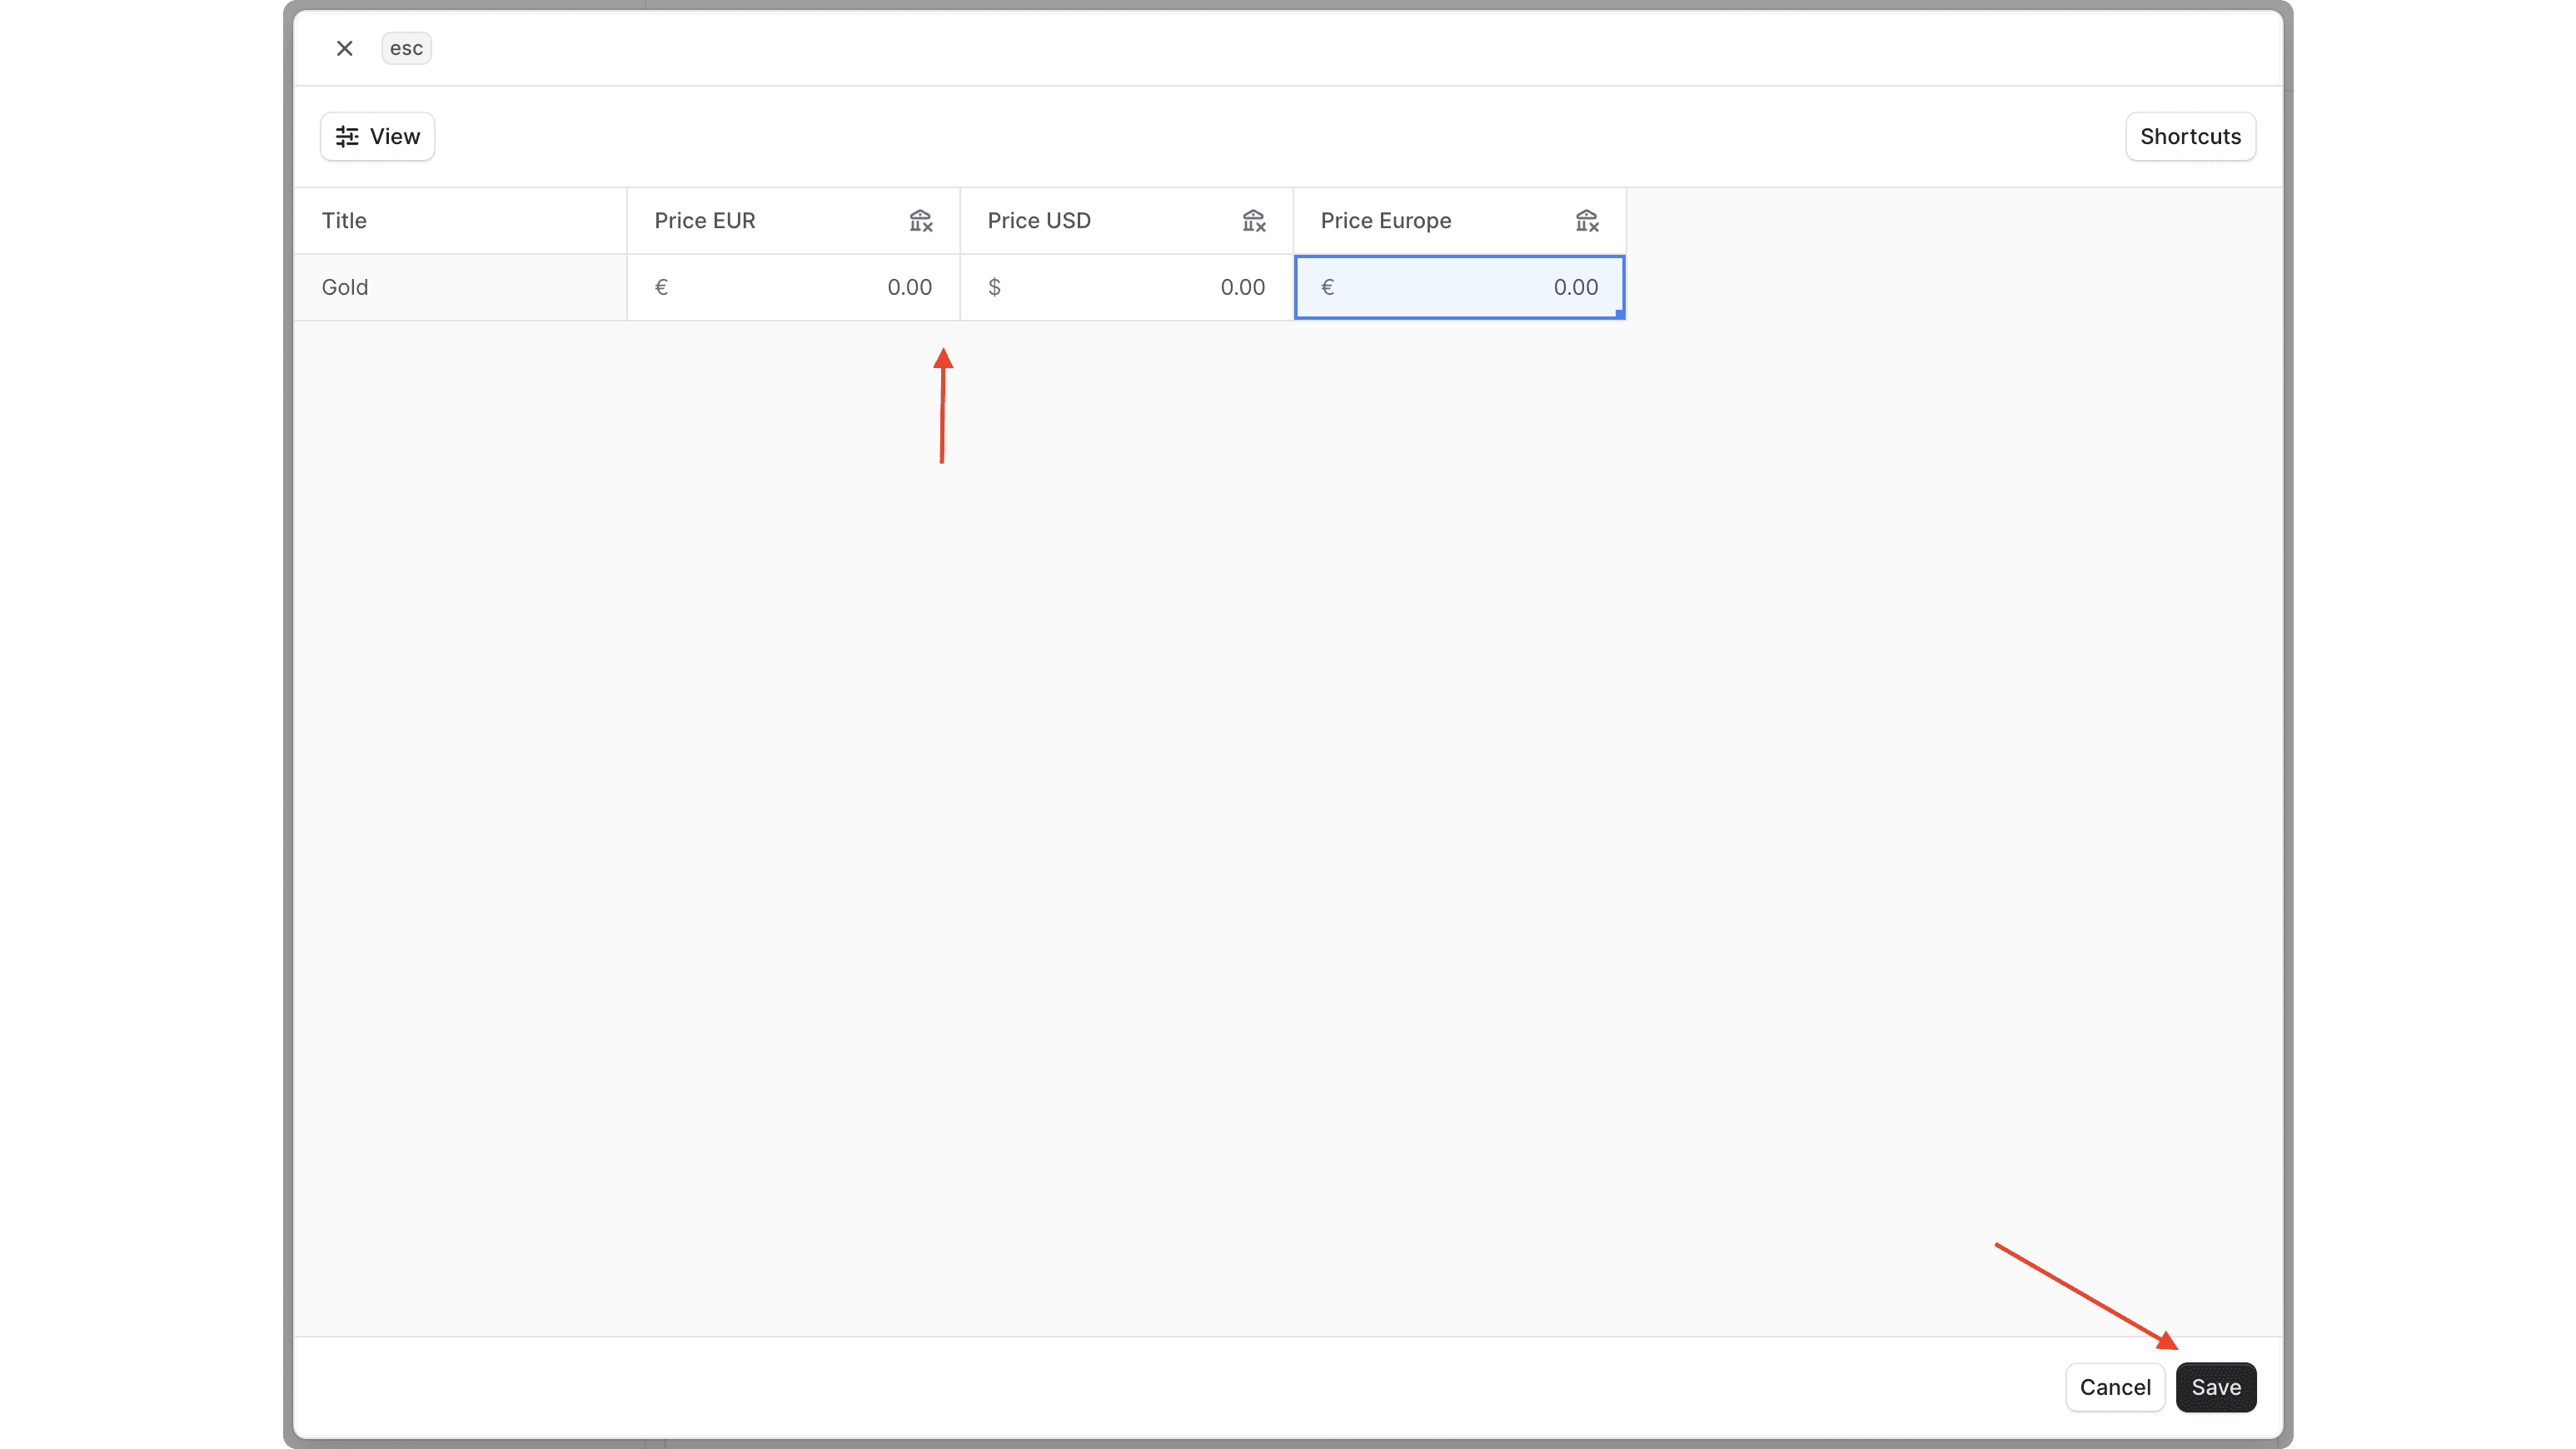Remove the Price USD column via its bank icon

tap(1254, 220)
